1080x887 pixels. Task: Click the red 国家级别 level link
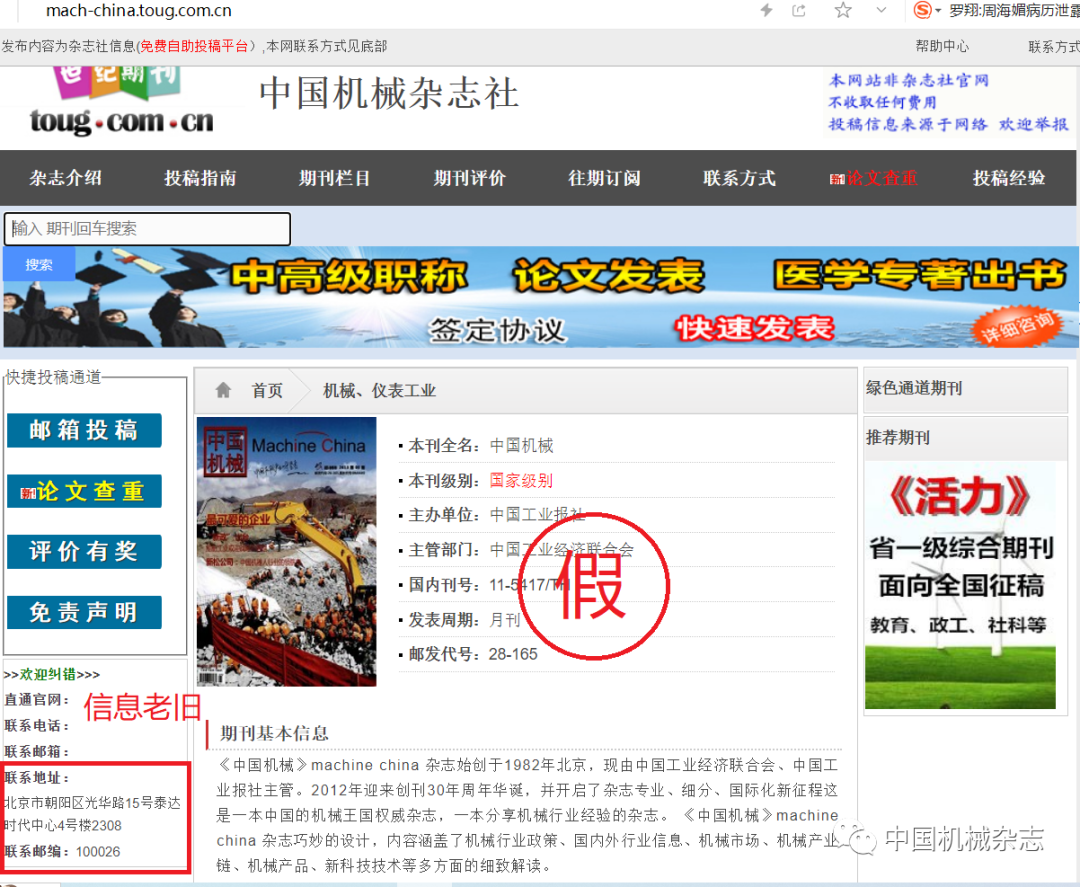[521, 481]
